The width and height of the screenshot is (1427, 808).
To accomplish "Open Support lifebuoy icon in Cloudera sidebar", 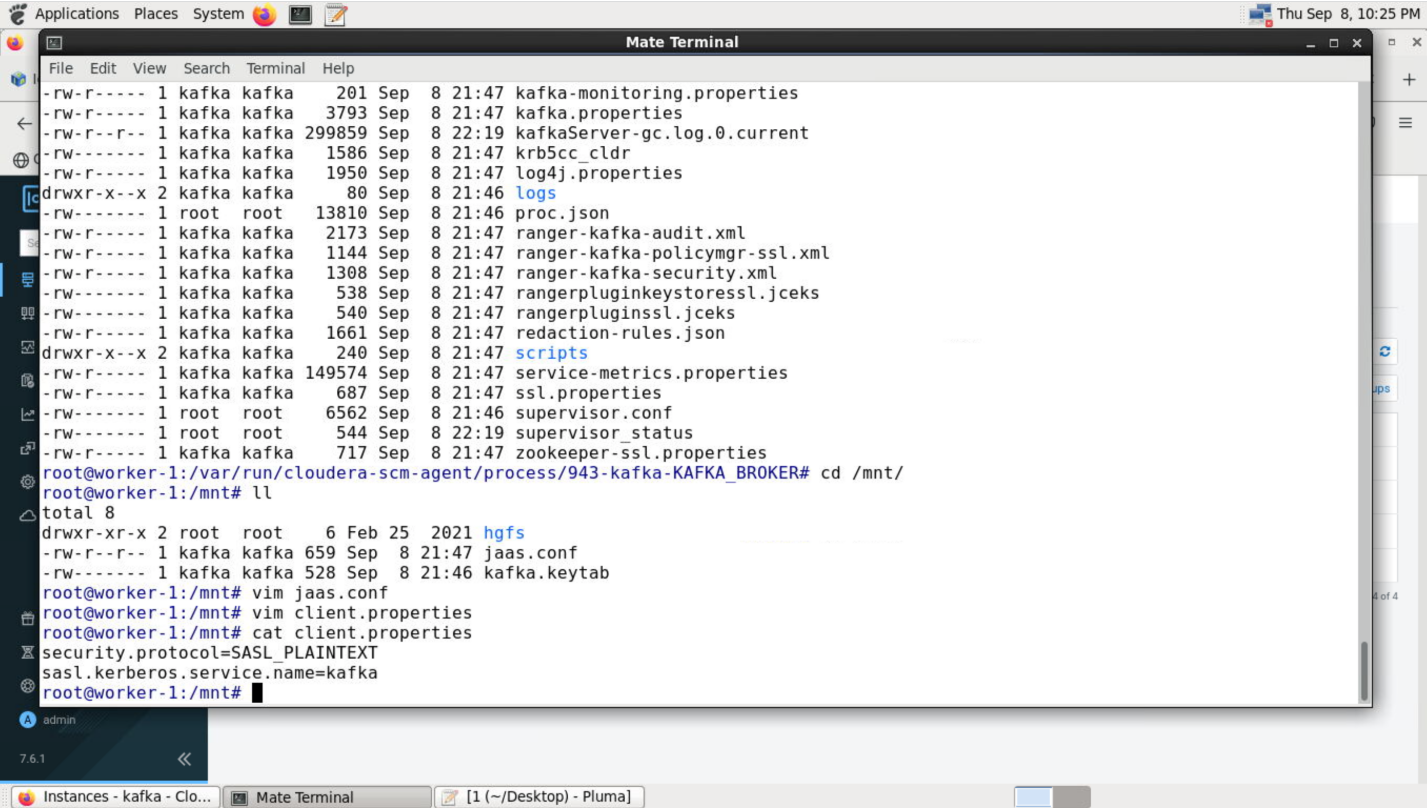I will click(28, 686).
